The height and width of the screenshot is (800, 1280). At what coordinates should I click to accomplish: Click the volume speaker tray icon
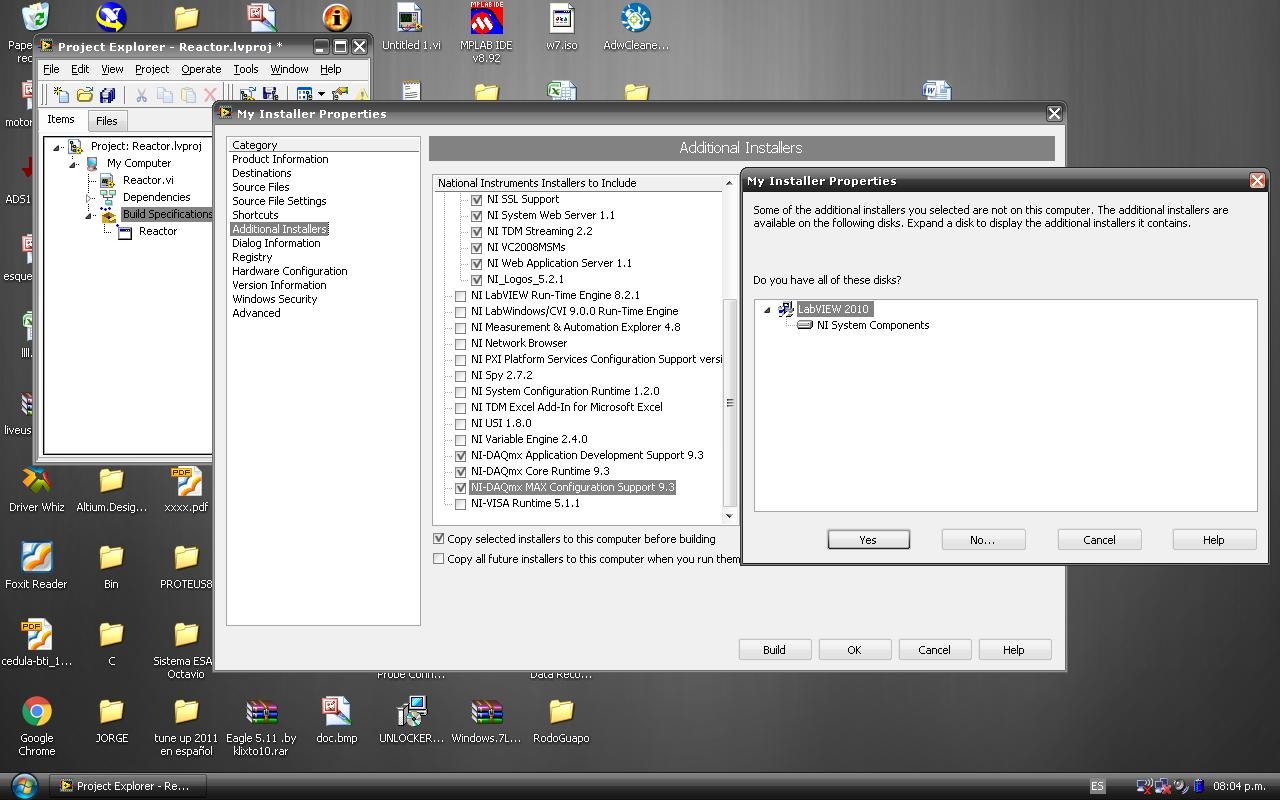coord(1180,786)
